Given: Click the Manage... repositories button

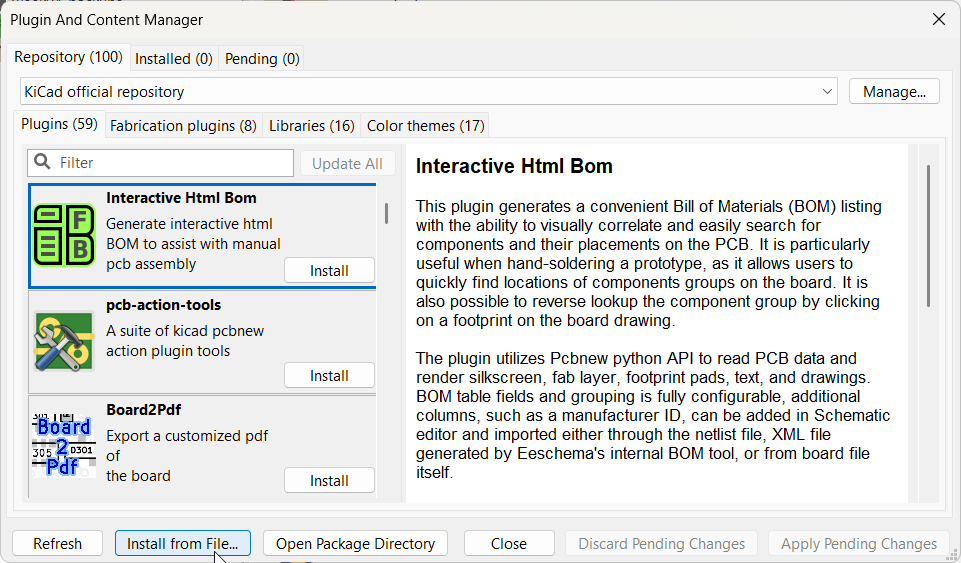Looking at the screenshot, I should point(894,92).
